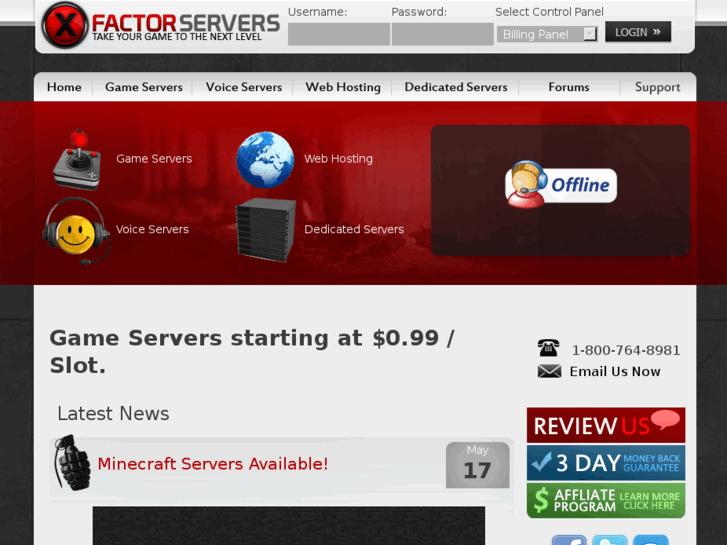The image size is (727, 545).
Task: Click the server rack Dedicated Servers icon
Action: click(266, 230)
